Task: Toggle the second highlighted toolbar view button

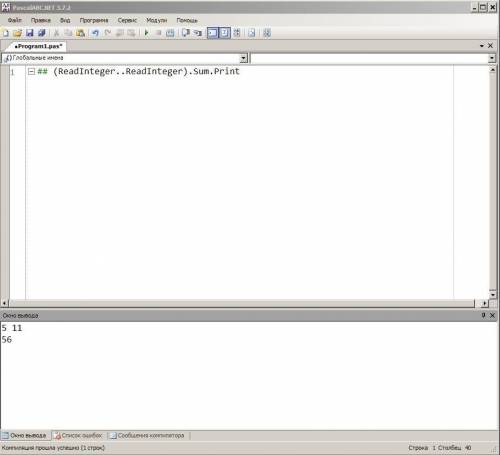Action: click(x=225, y=33)
